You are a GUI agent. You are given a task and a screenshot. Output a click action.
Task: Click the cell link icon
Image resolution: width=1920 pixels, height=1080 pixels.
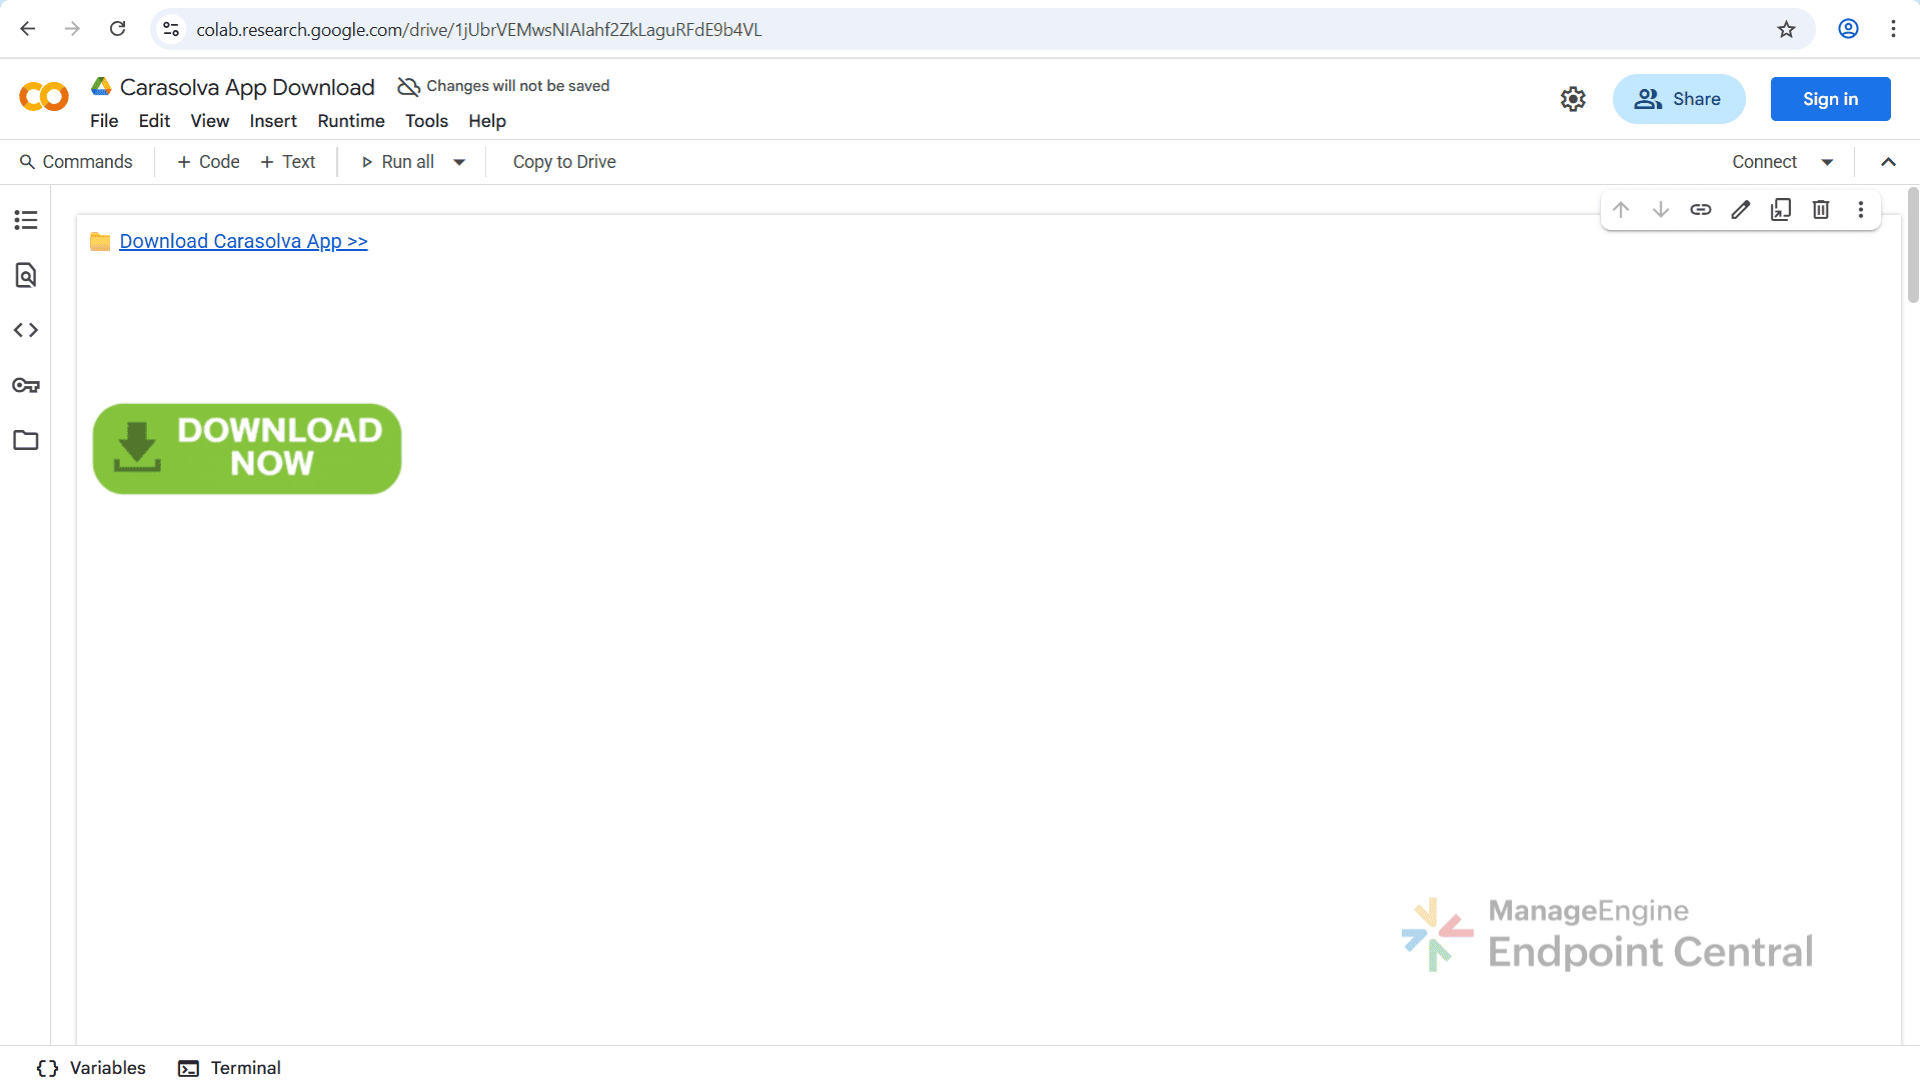[1700, 210]
